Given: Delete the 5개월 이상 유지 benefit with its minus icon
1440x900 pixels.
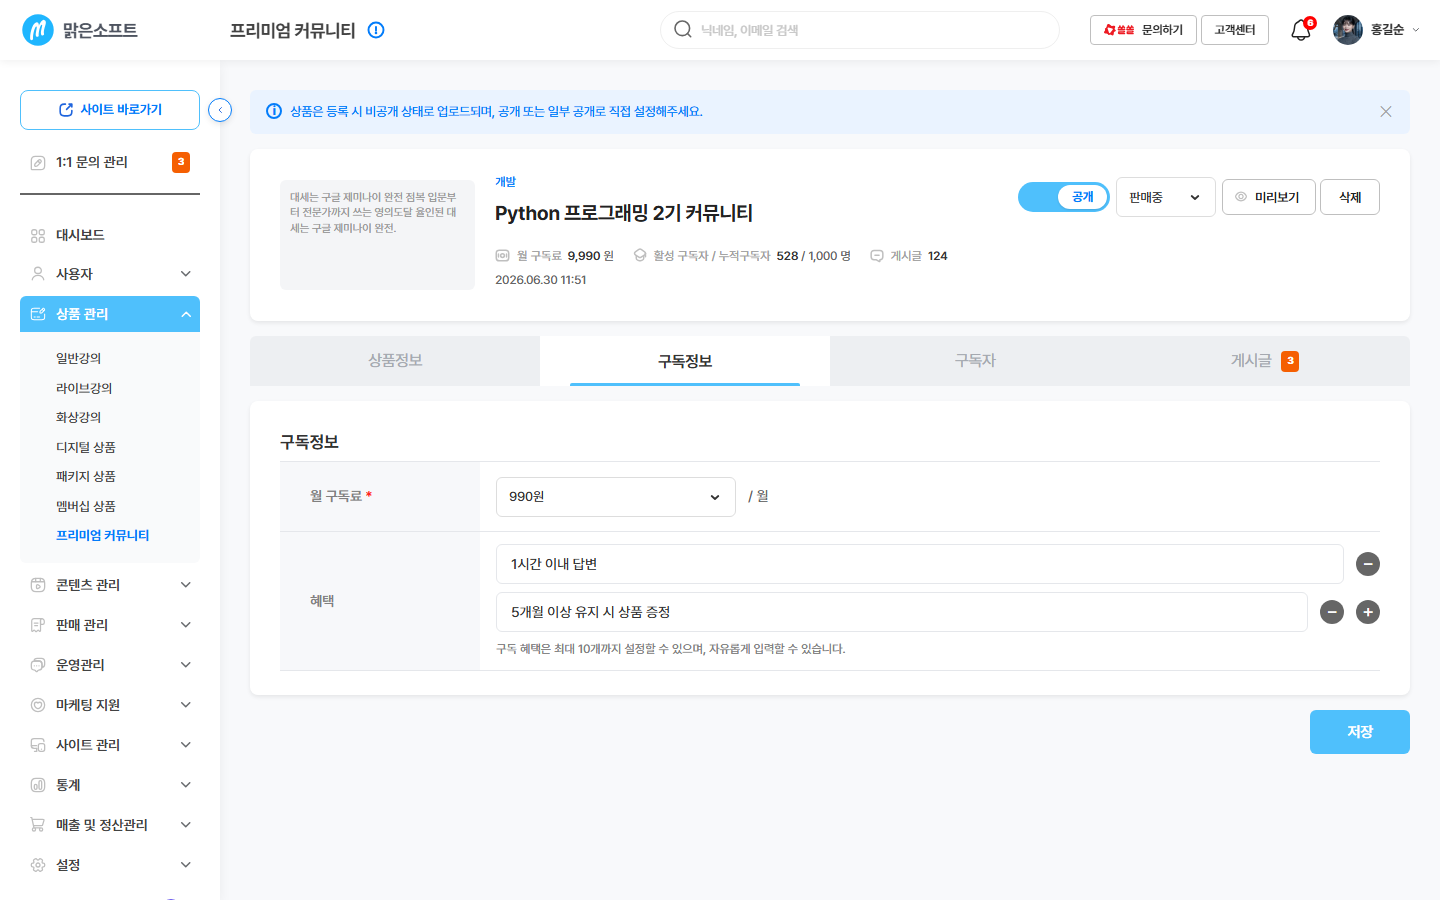Looking at the screenshot, I should click(x=1332, y=612).
